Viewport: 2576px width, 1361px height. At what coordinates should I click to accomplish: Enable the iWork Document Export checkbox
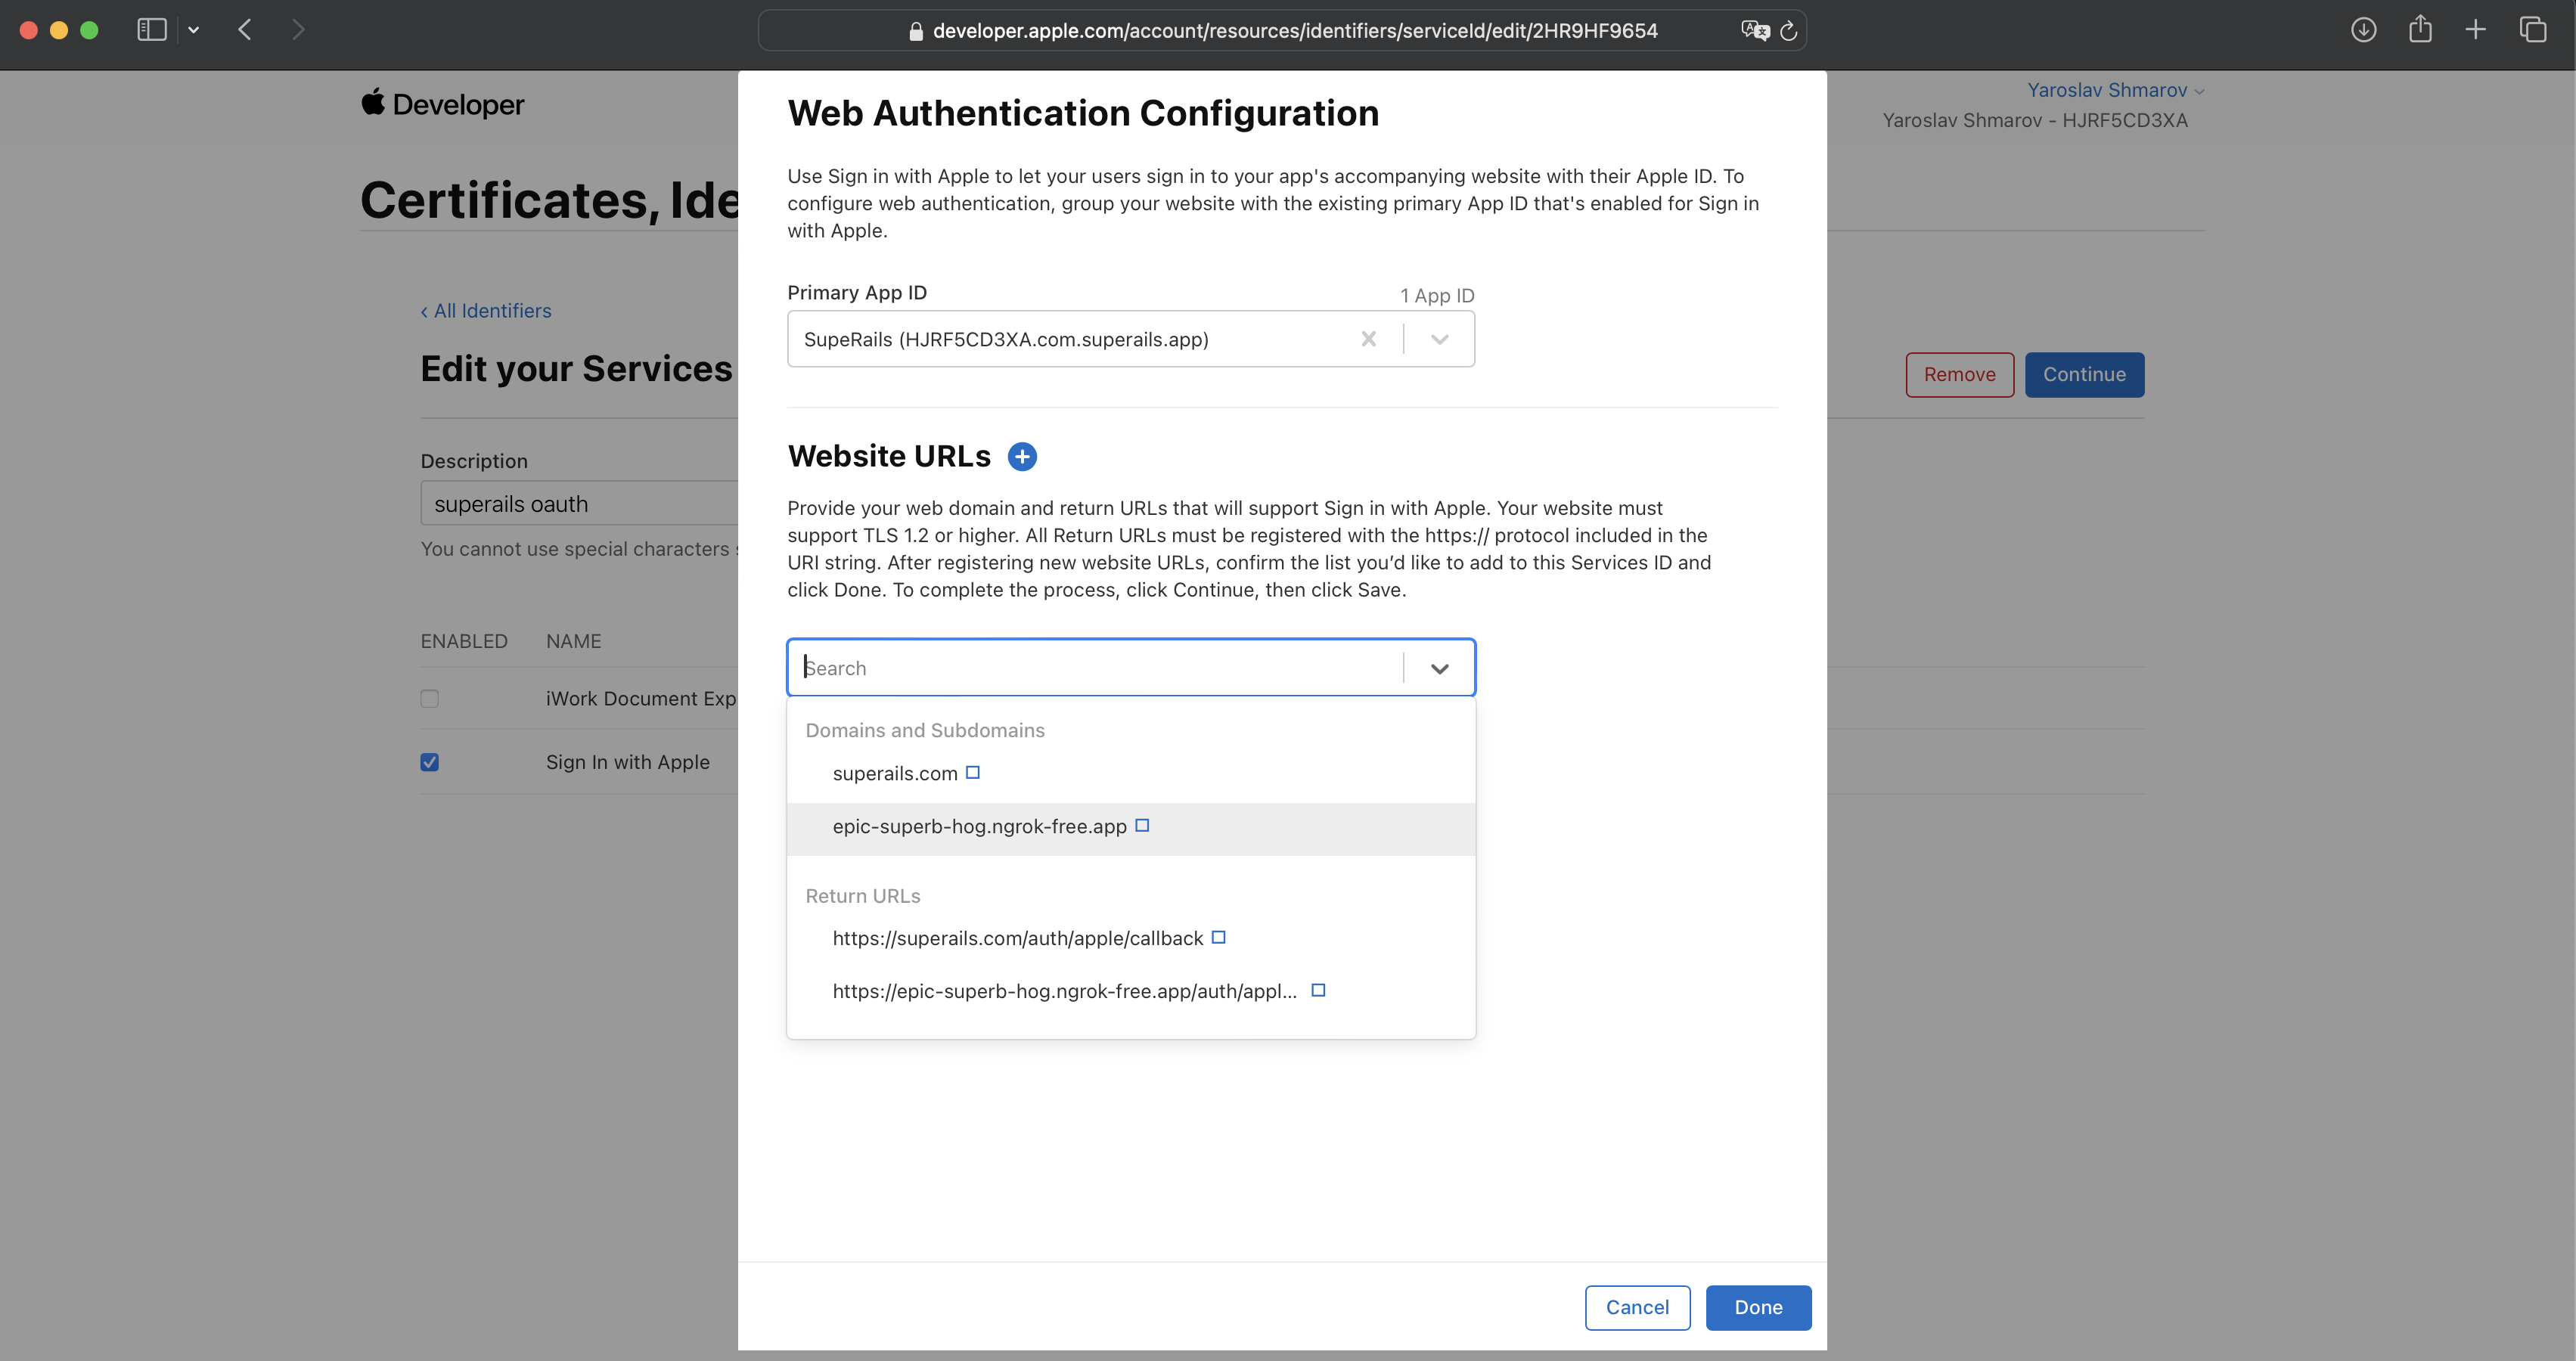(430, 699)
